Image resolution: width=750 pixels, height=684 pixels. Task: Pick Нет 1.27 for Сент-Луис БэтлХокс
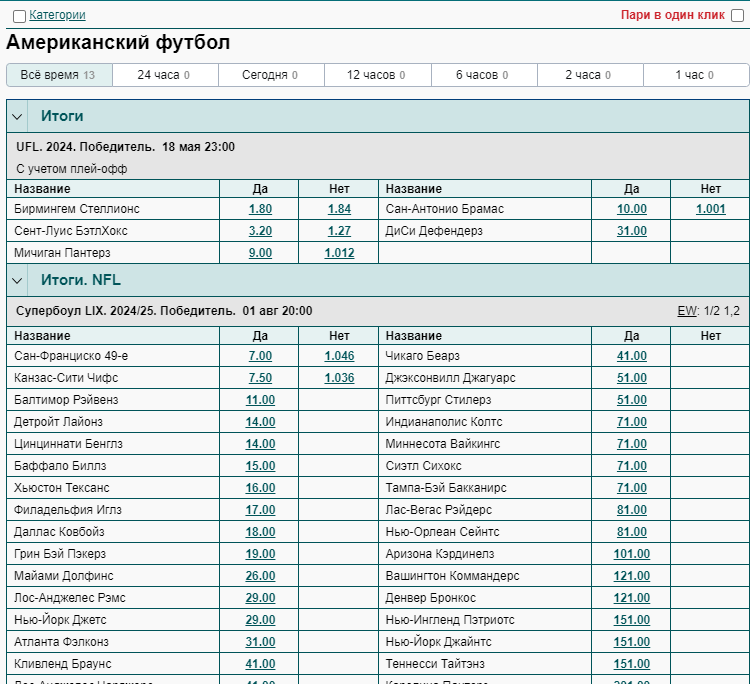(x=339, y=231)
